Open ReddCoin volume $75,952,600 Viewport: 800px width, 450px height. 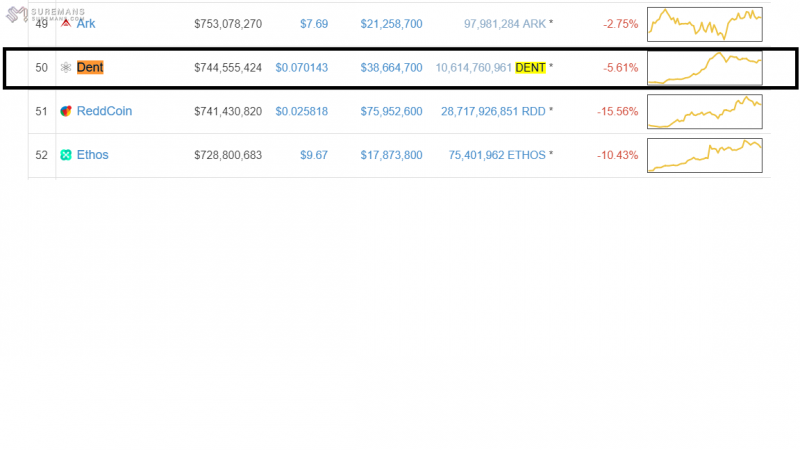[x=391, y=112]
